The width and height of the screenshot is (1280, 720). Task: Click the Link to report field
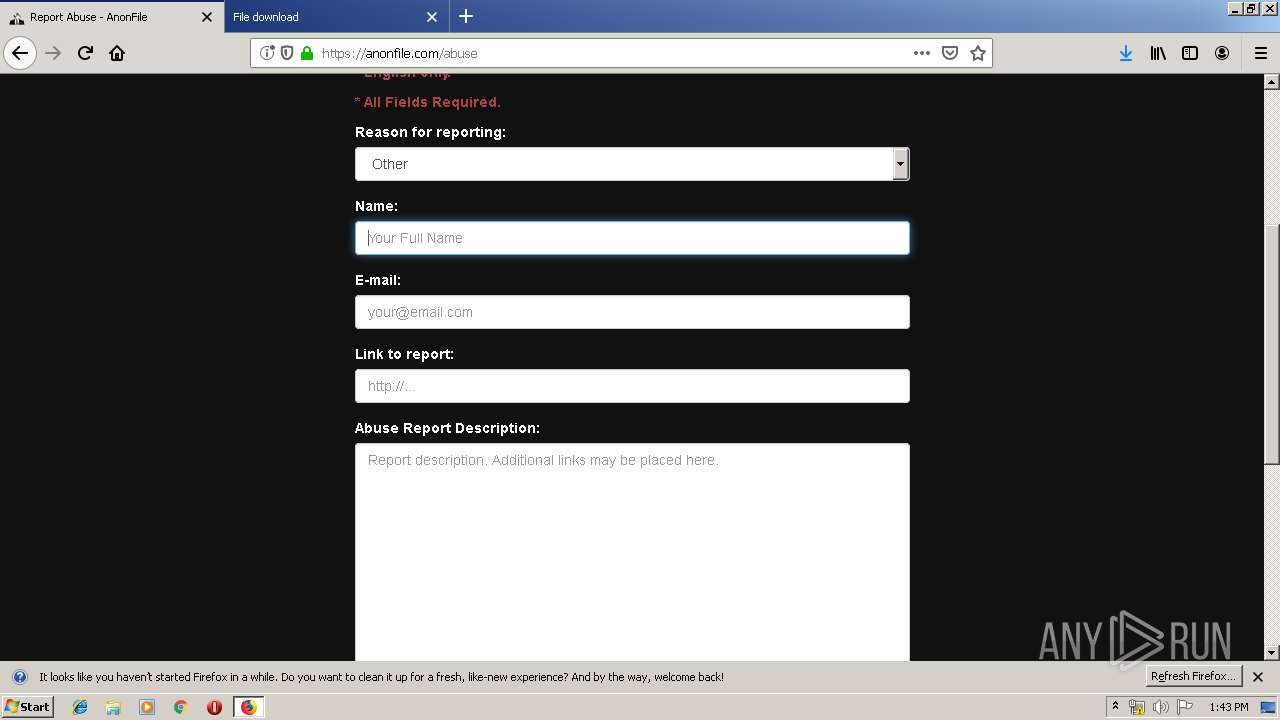(632, 386)
